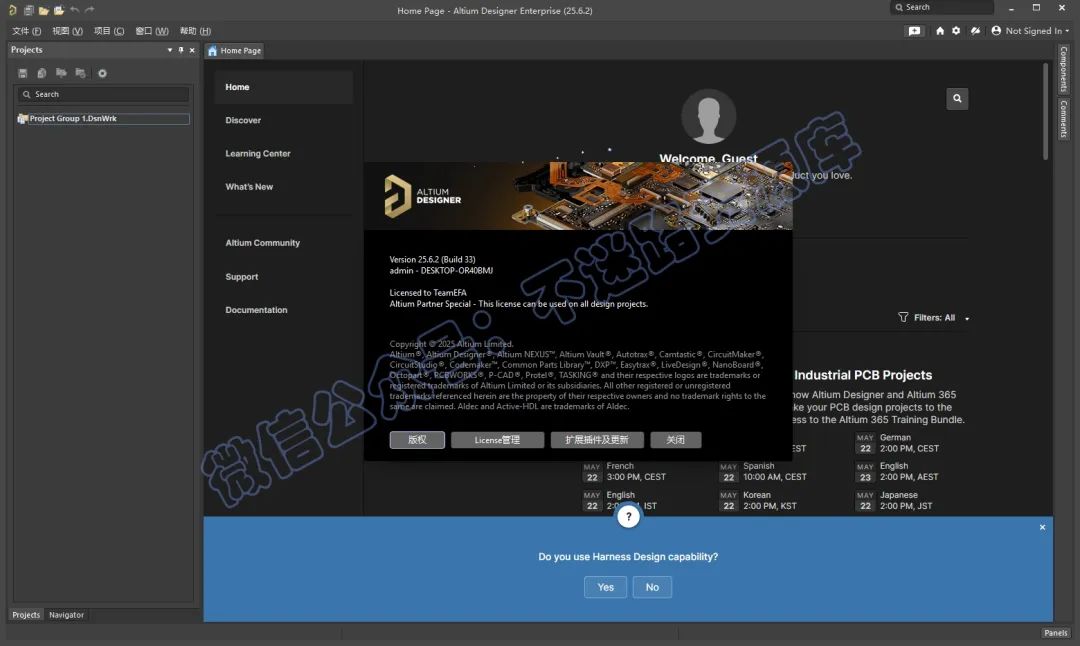This screenshot has height=646, width=1080.
Task: Select the French 3:00 PM, CEST session
Action: coord(625,472)
